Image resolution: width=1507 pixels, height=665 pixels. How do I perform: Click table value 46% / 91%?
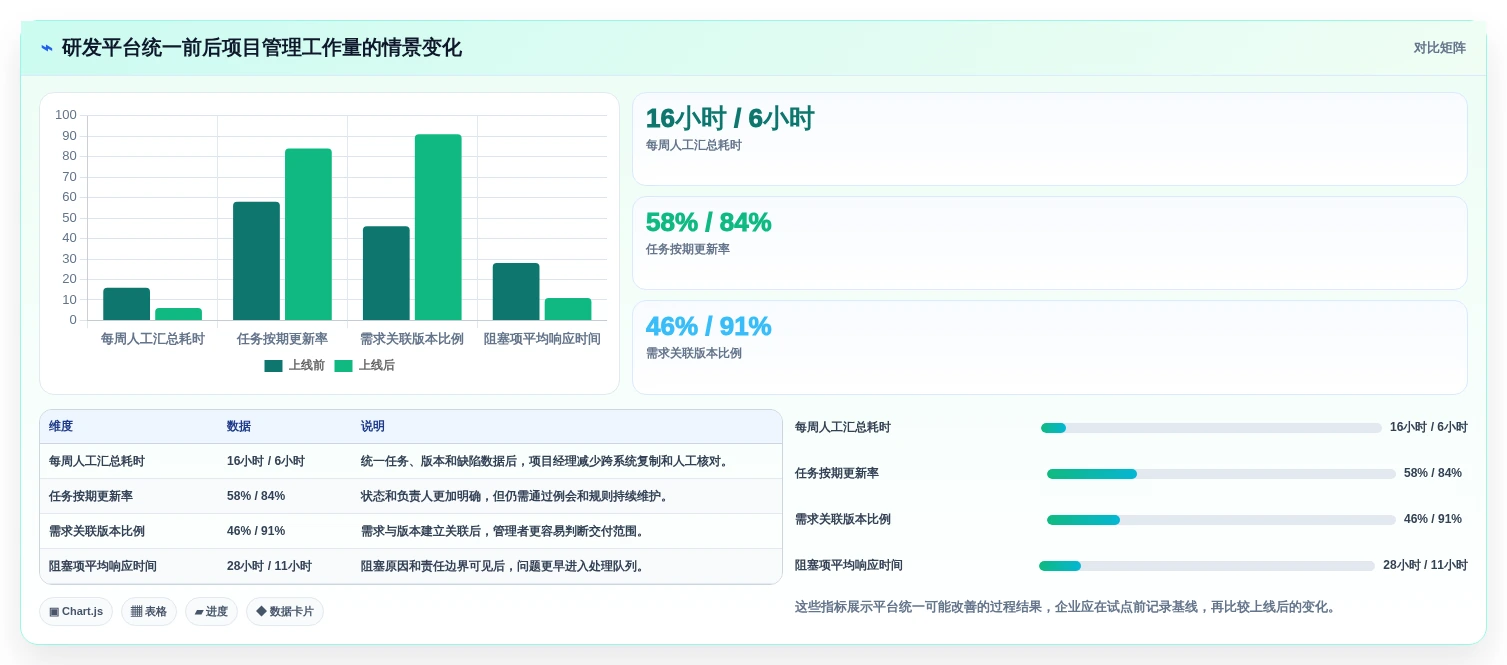tap(256, 531)
